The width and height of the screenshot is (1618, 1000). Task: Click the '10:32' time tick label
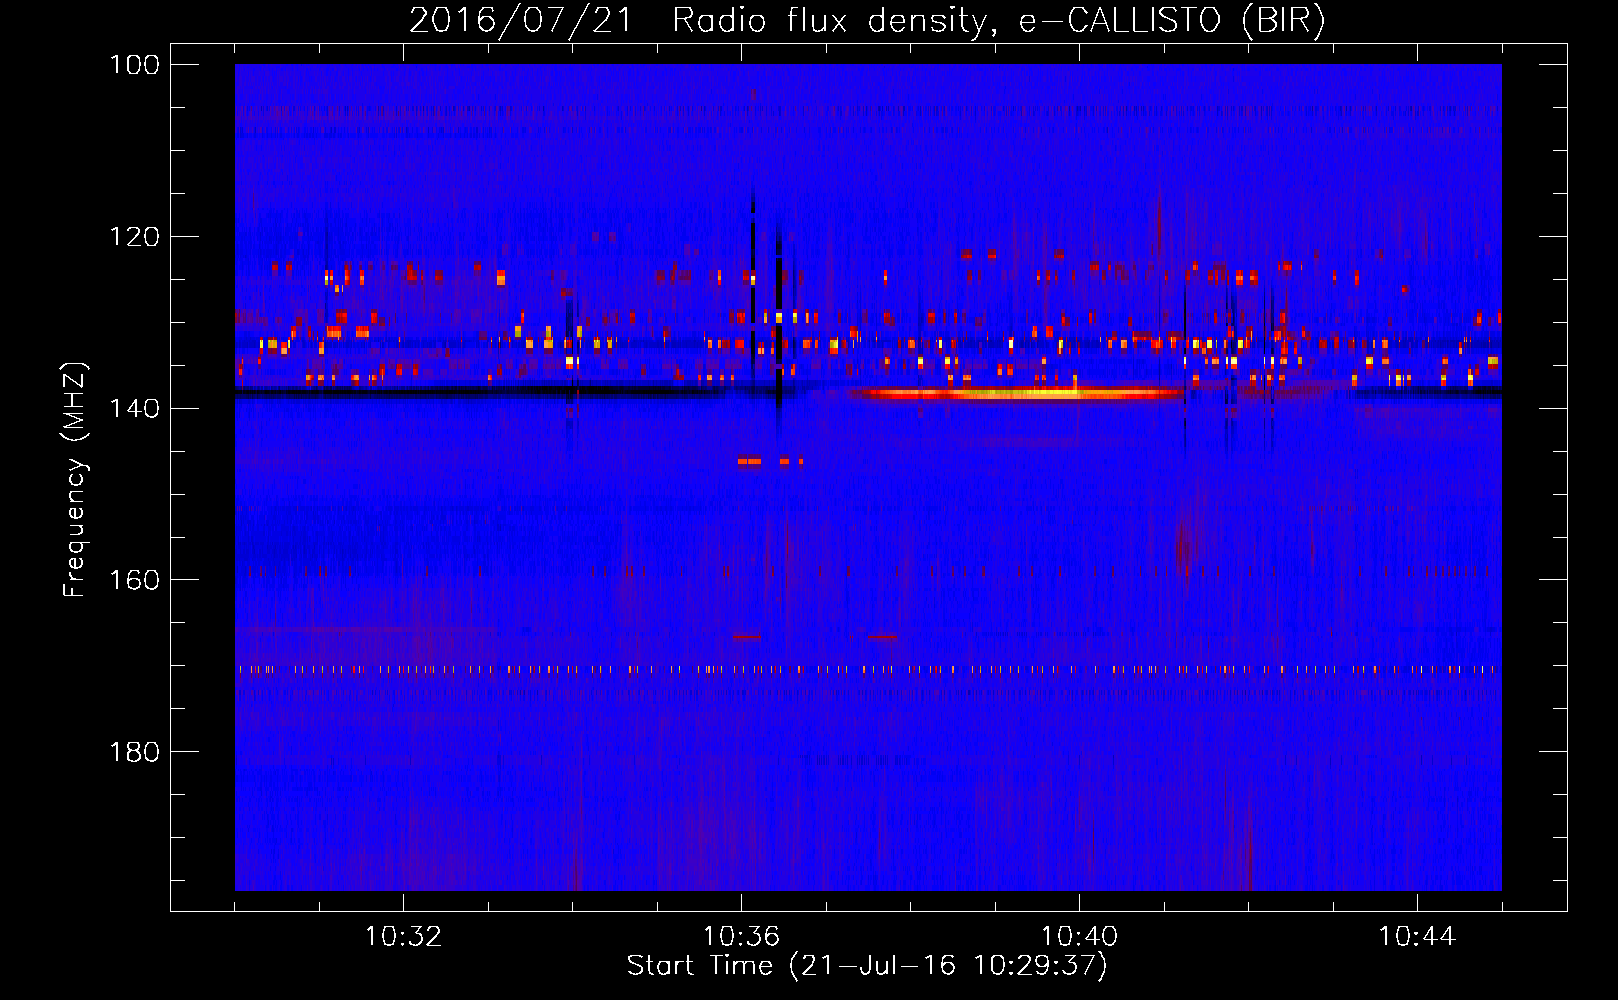click(403, 937)
